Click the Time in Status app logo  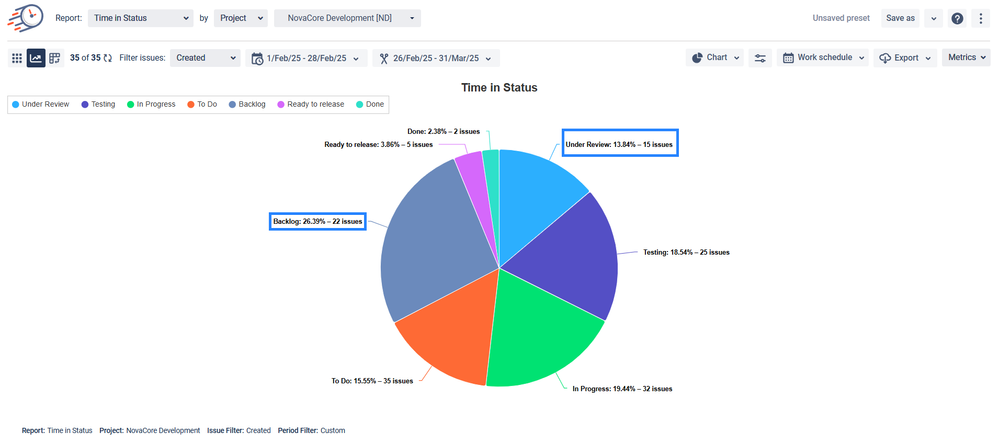pyautogui.click(x=25, y=17)
